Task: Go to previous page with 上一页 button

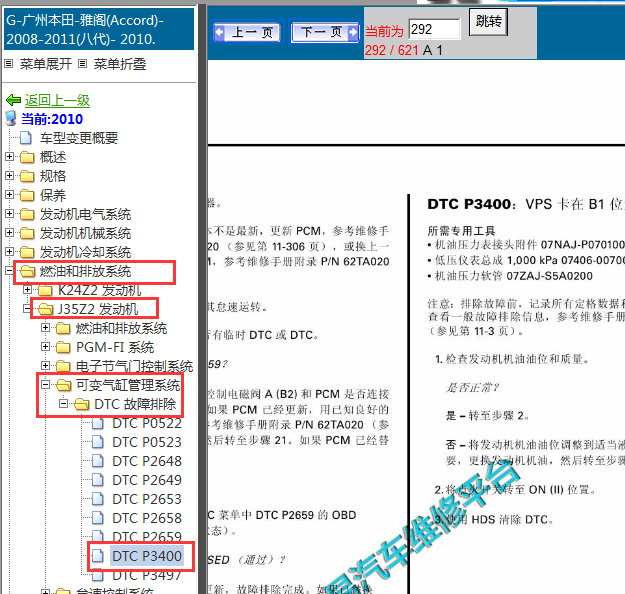Action: point(247,32)
